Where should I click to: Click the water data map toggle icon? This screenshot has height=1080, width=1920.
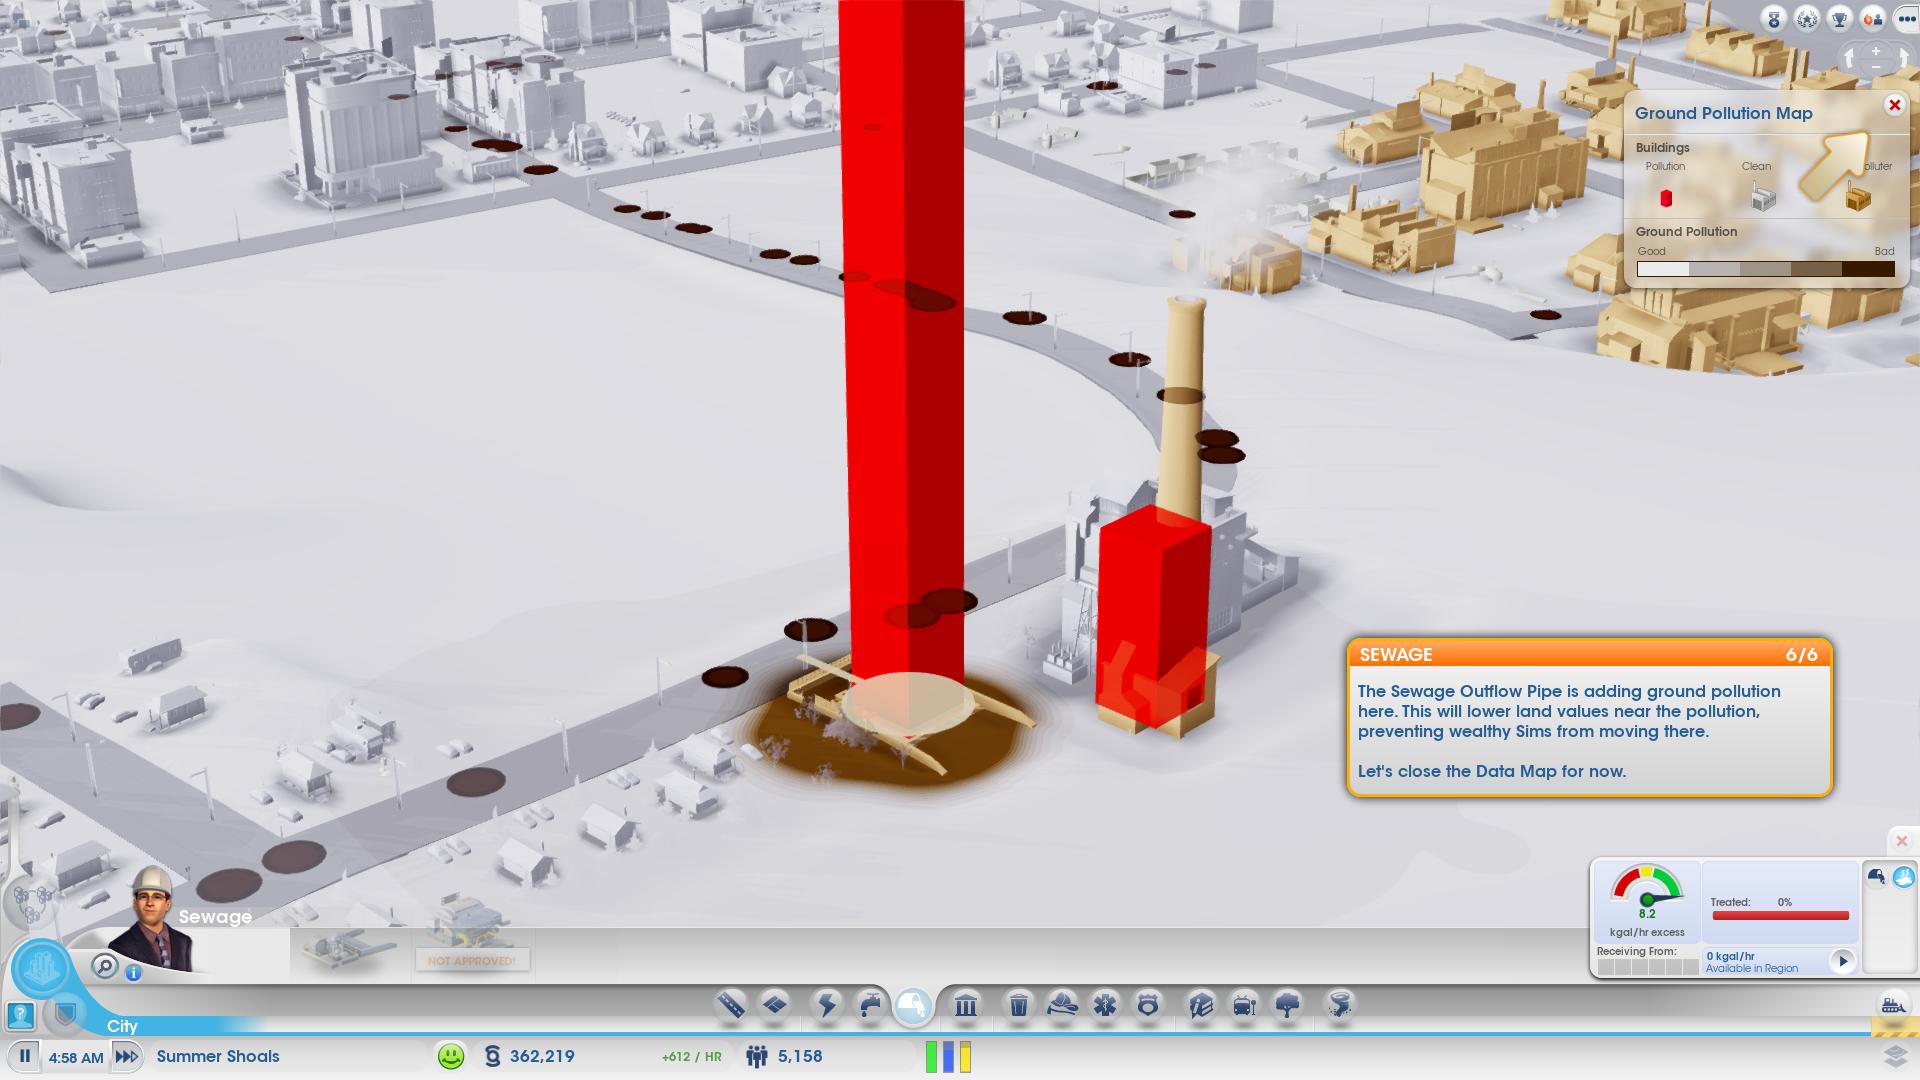coord(1903,877)
